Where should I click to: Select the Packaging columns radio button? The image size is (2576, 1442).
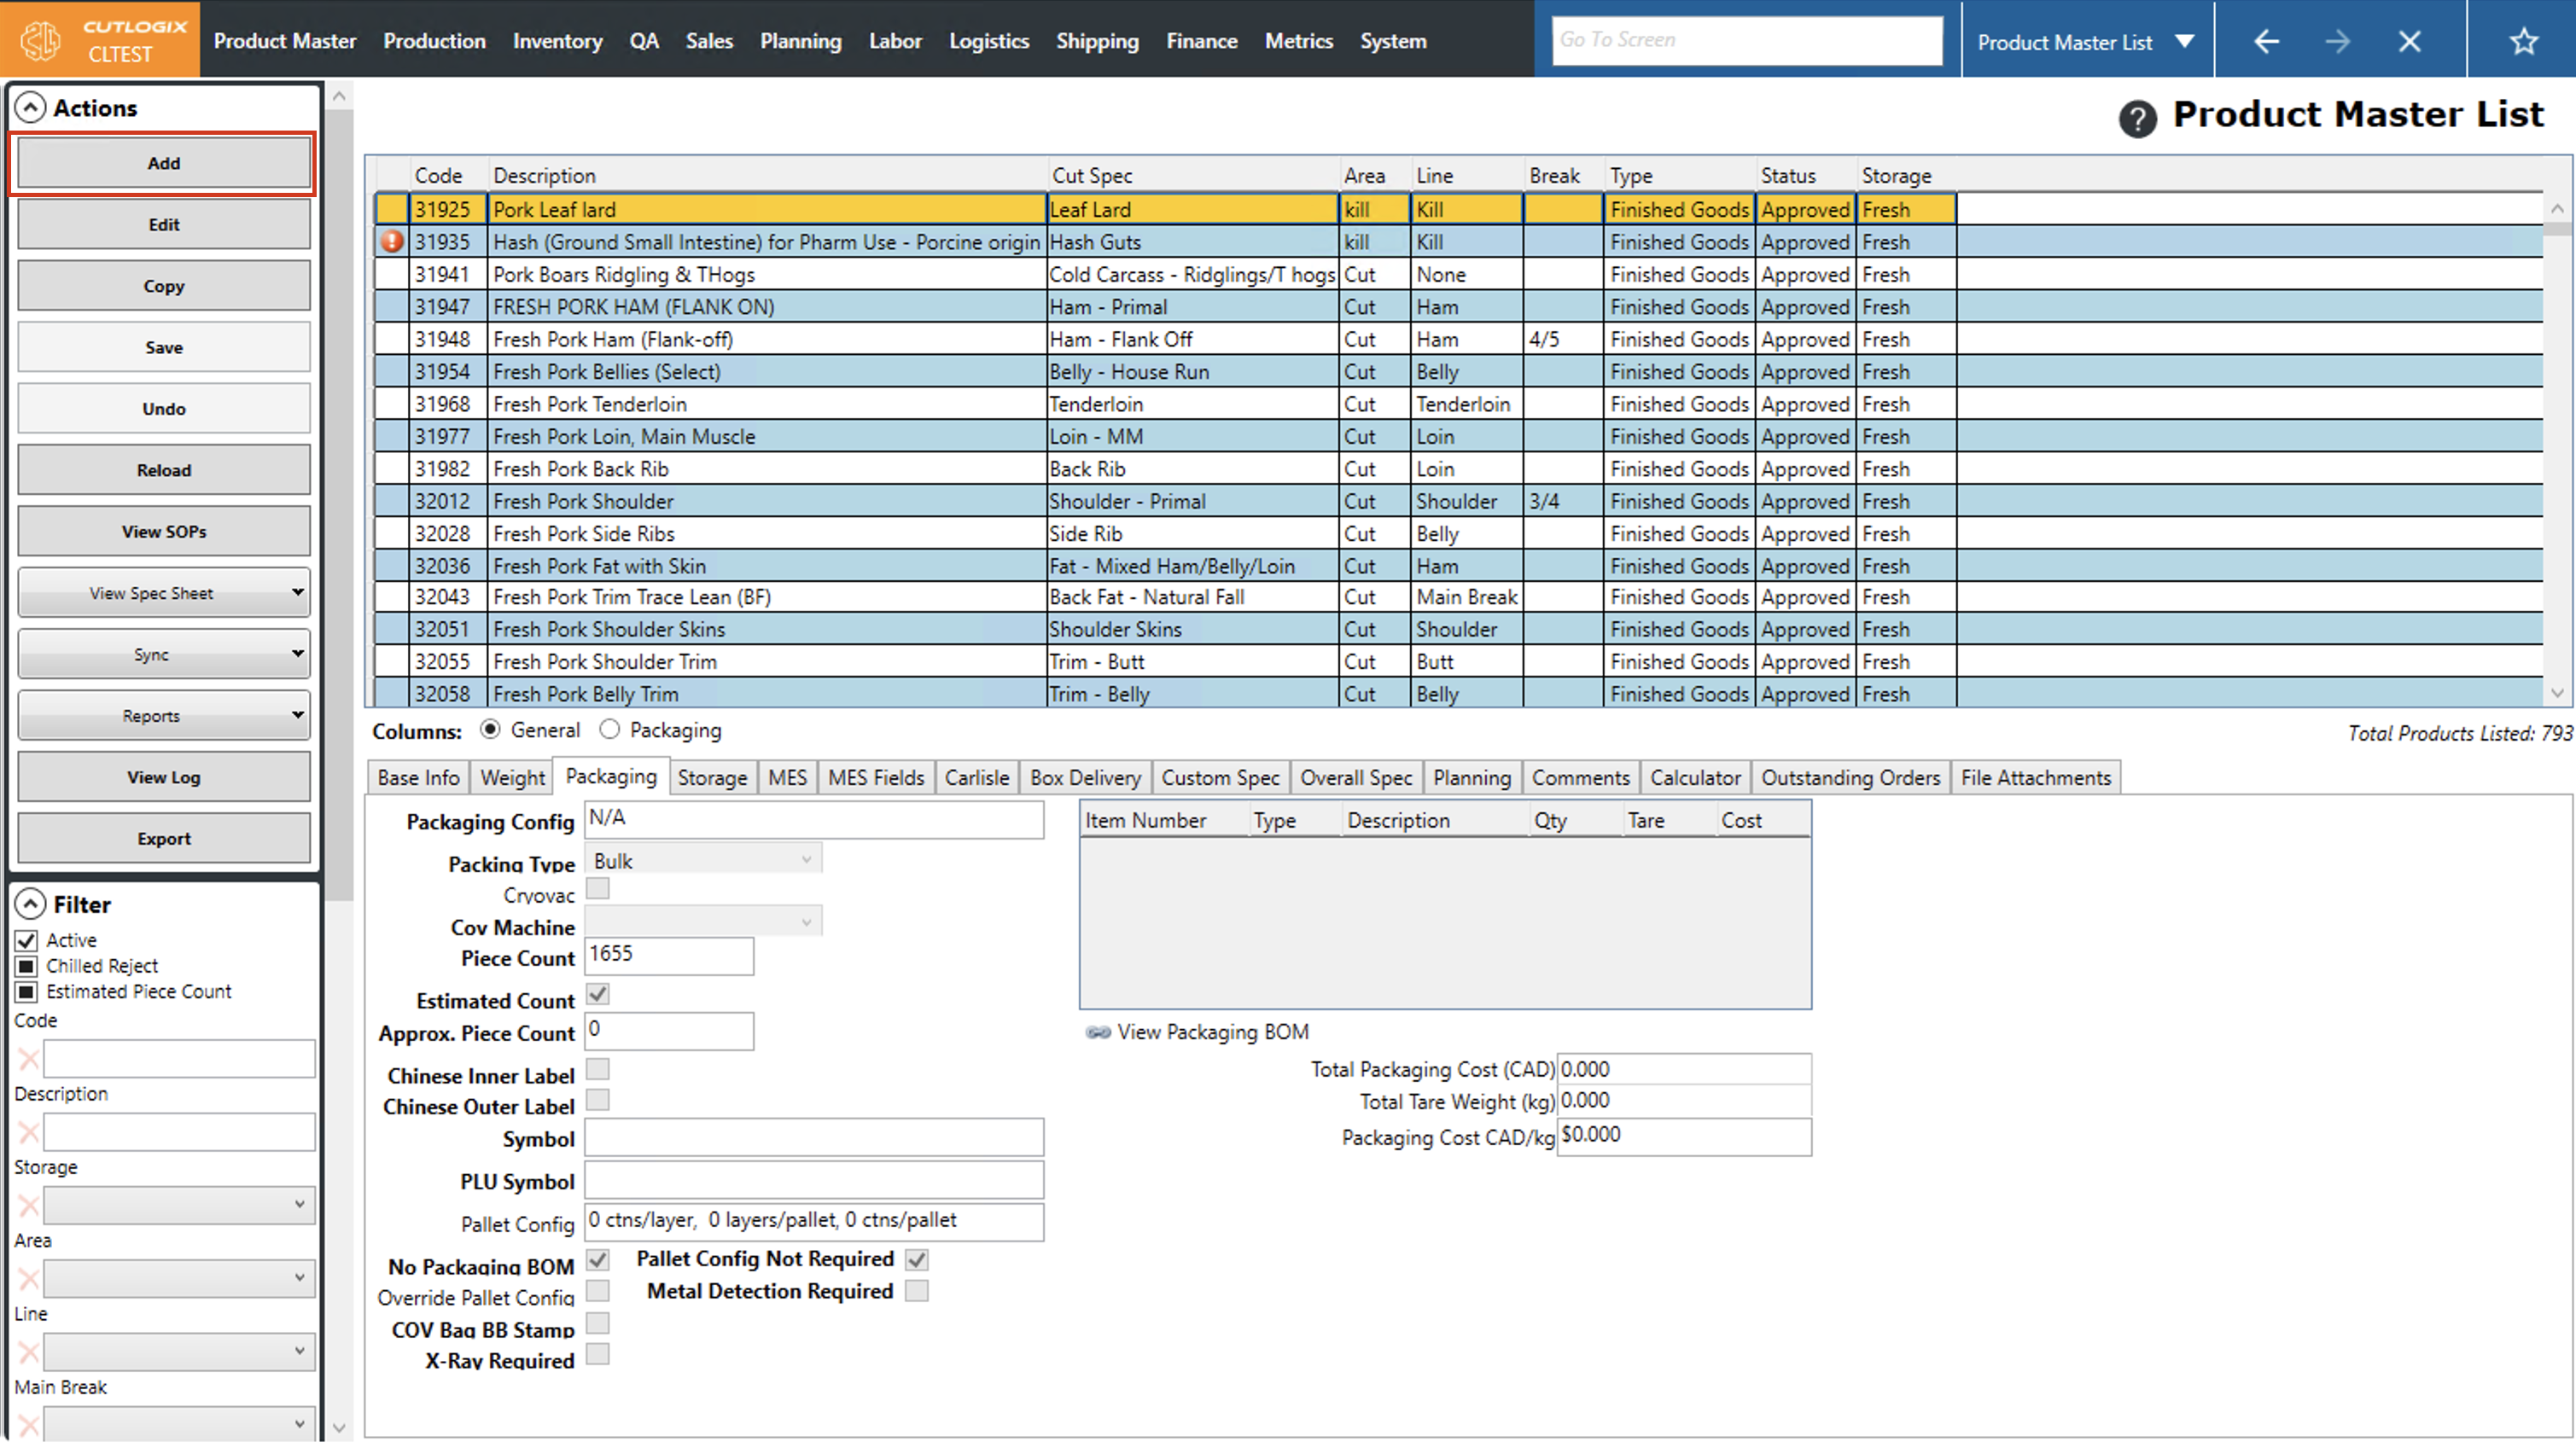pos(610,729)
